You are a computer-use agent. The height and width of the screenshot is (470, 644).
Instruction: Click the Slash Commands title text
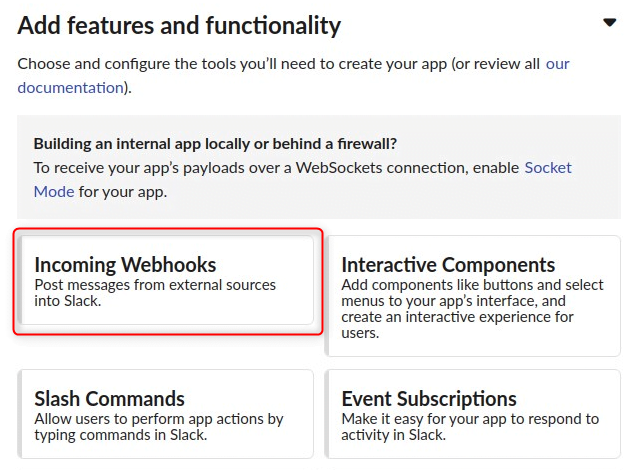109,399
